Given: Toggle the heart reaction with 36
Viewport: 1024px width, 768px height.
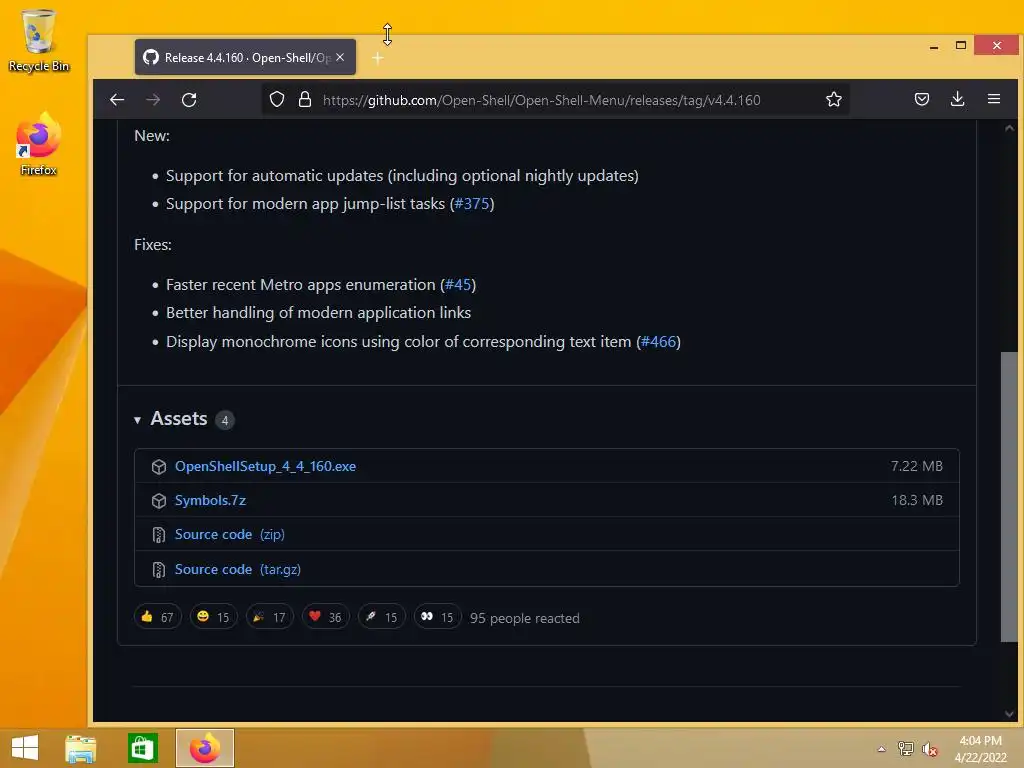Looking at the screenshot, I should pos(325,617).
